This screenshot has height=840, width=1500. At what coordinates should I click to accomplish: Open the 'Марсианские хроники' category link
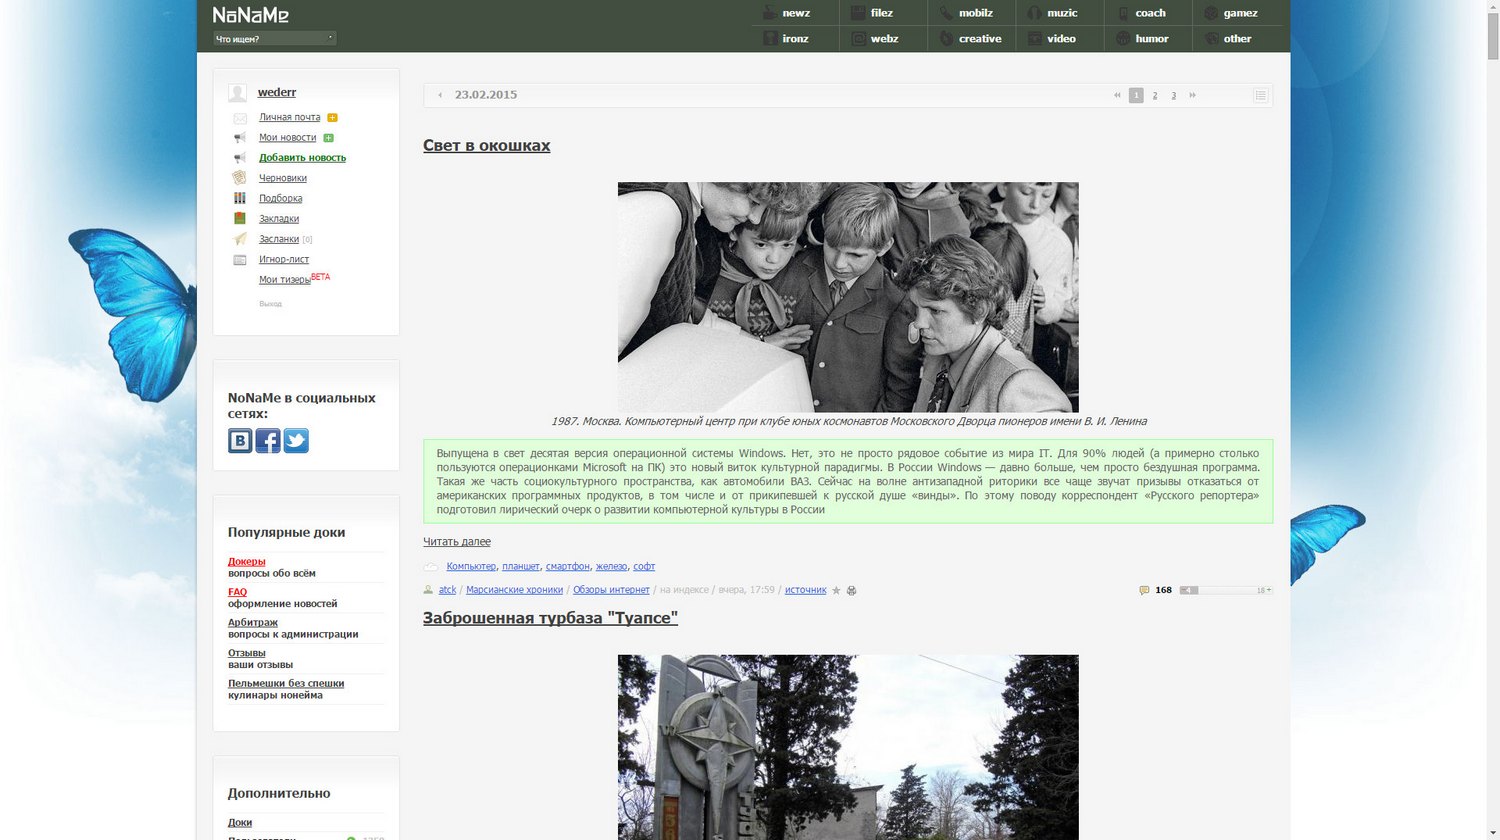coord(514,590)
